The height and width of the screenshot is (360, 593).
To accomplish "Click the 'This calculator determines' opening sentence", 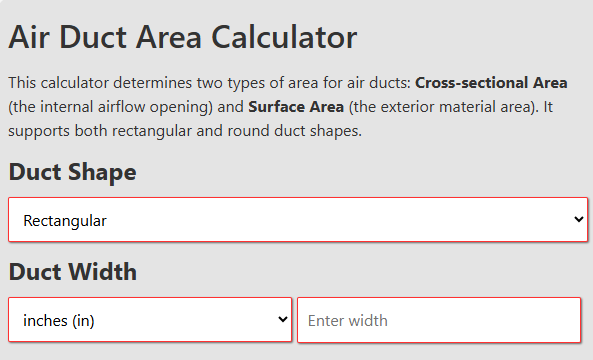I will tap(96, 83).
